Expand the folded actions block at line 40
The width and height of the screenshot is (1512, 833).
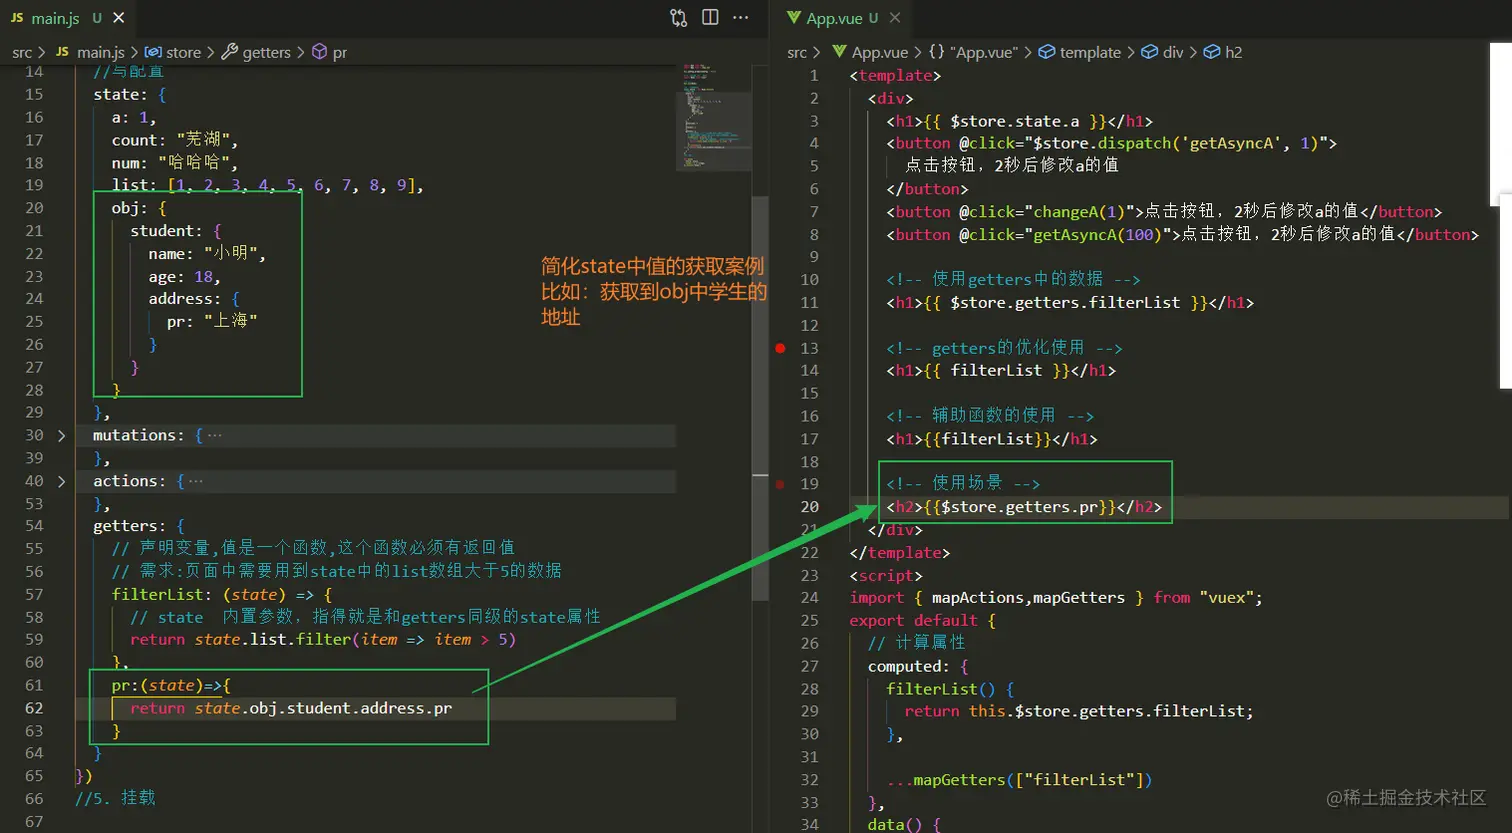[x=62, y=482]
